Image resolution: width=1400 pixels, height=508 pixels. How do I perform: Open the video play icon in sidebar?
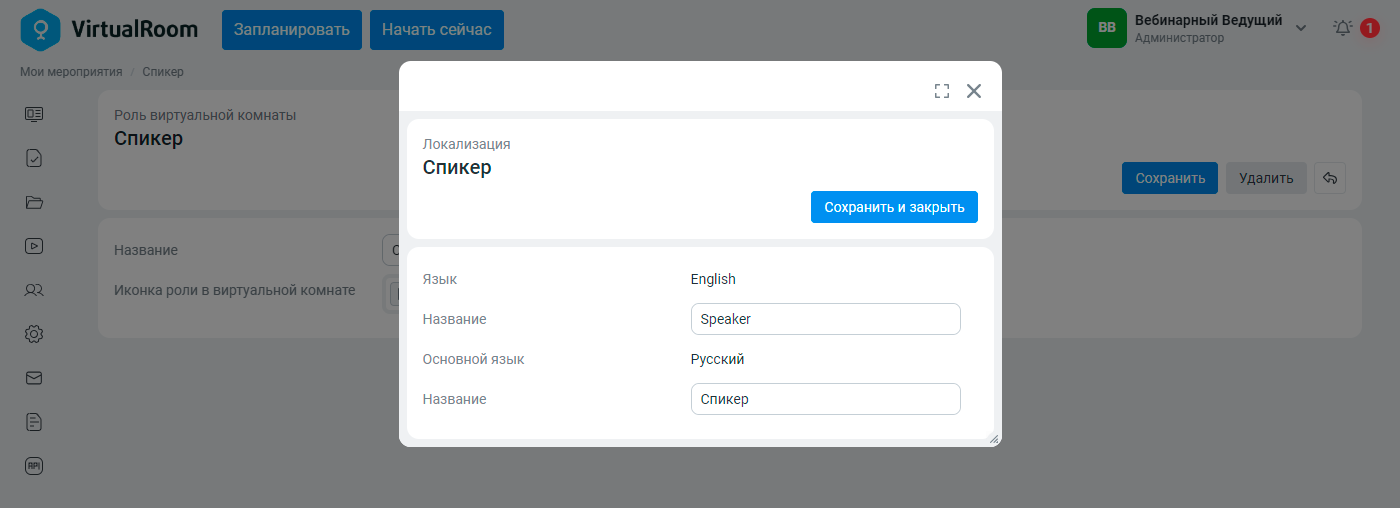point(34,246)
